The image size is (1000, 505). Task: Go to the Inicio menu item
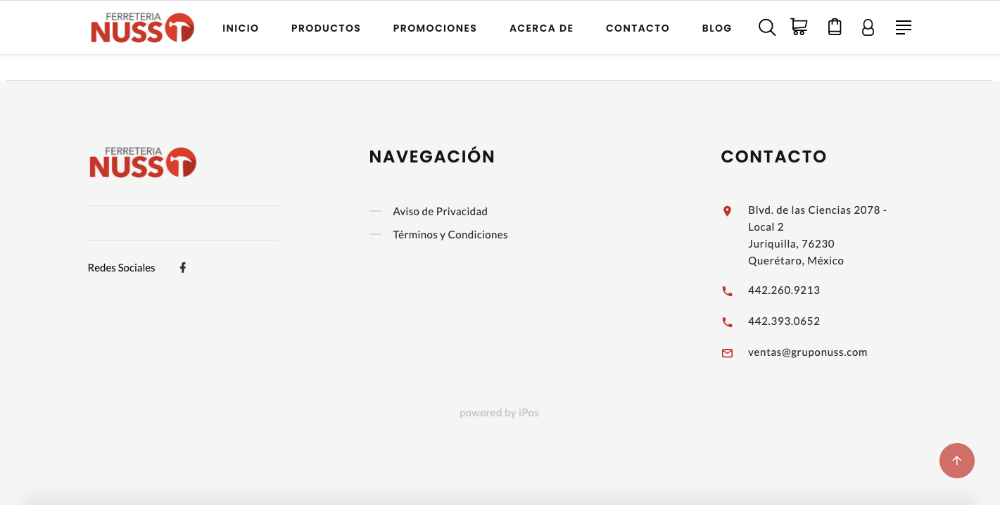tap(240, 28)
